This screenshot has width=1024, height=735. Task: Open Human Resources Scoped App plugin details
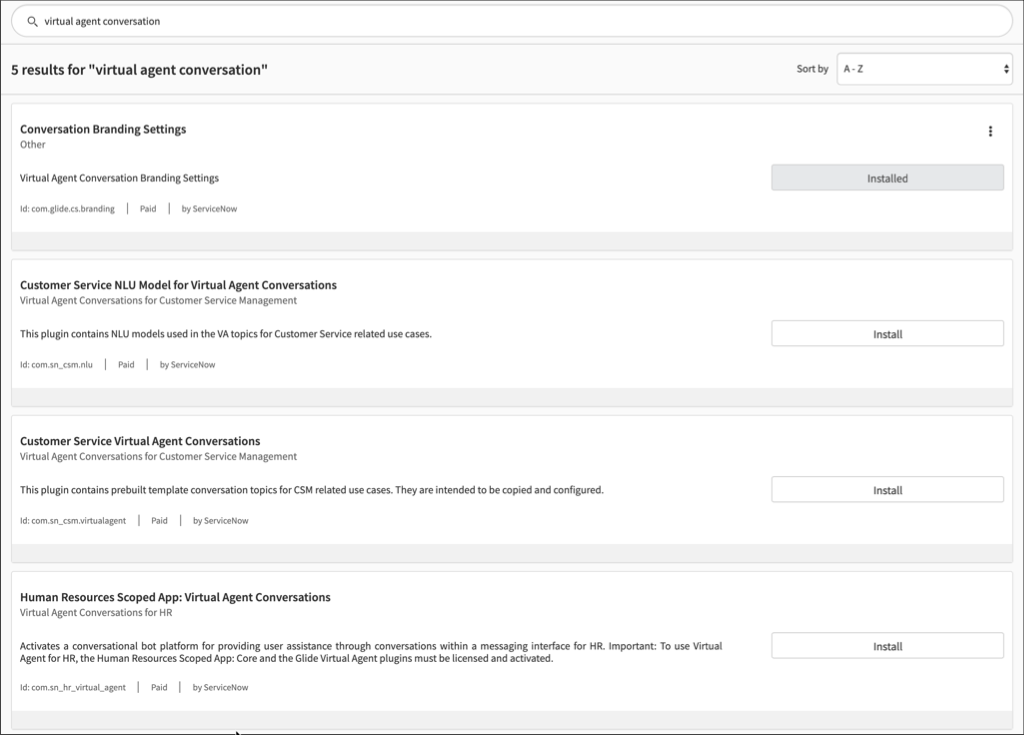(x=174, y=596)
